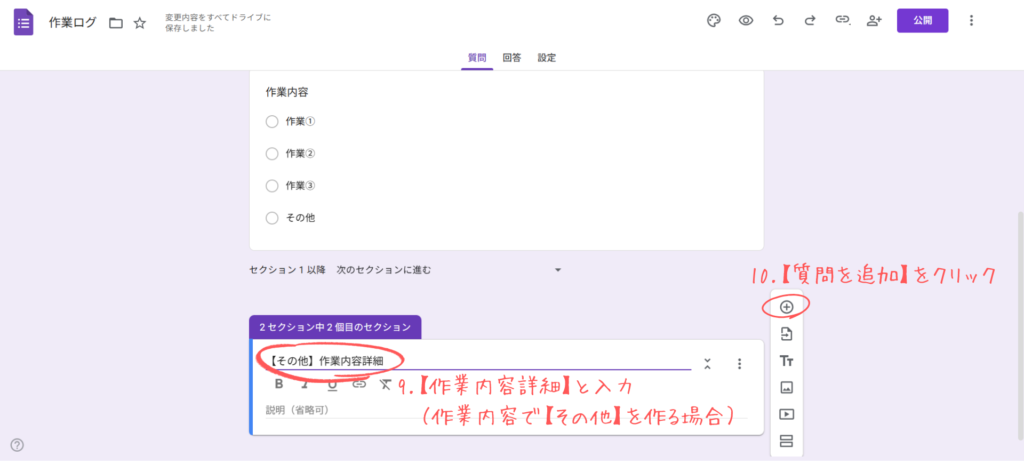This screenshot has width=1024, height=464.
Task: Click the 公開 publish button
Action: click(922, 20)
